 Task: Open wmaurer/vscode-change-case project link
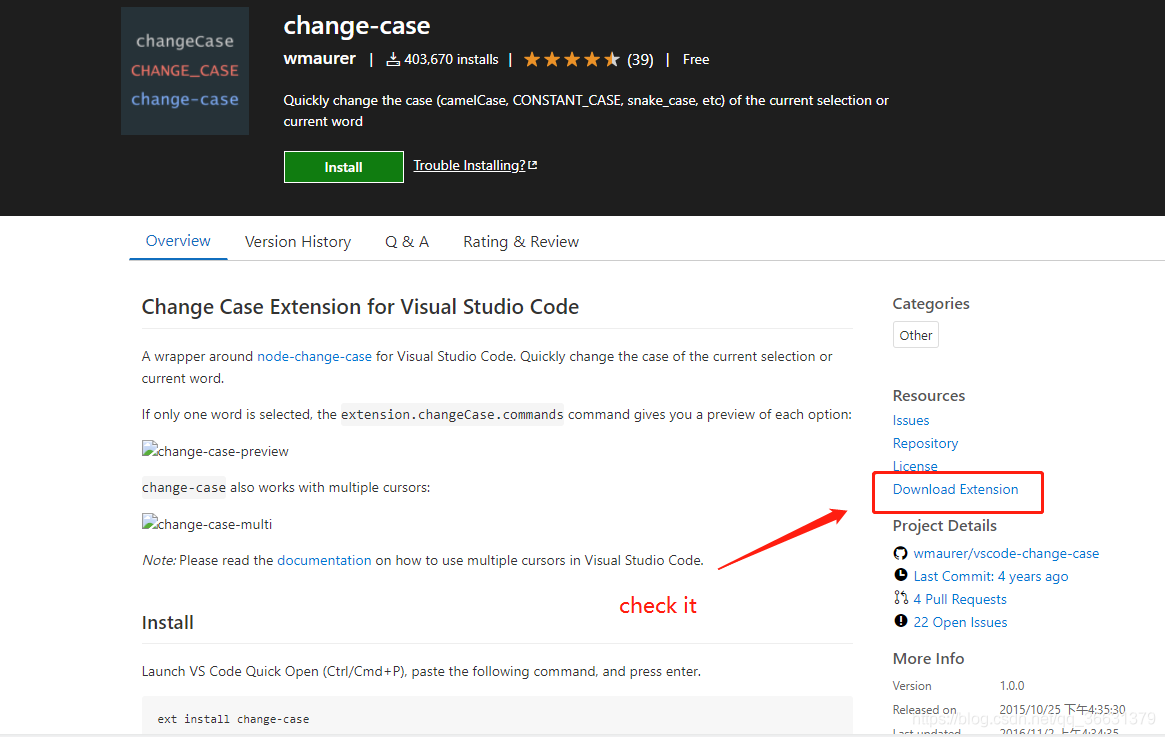(1006, 553)
